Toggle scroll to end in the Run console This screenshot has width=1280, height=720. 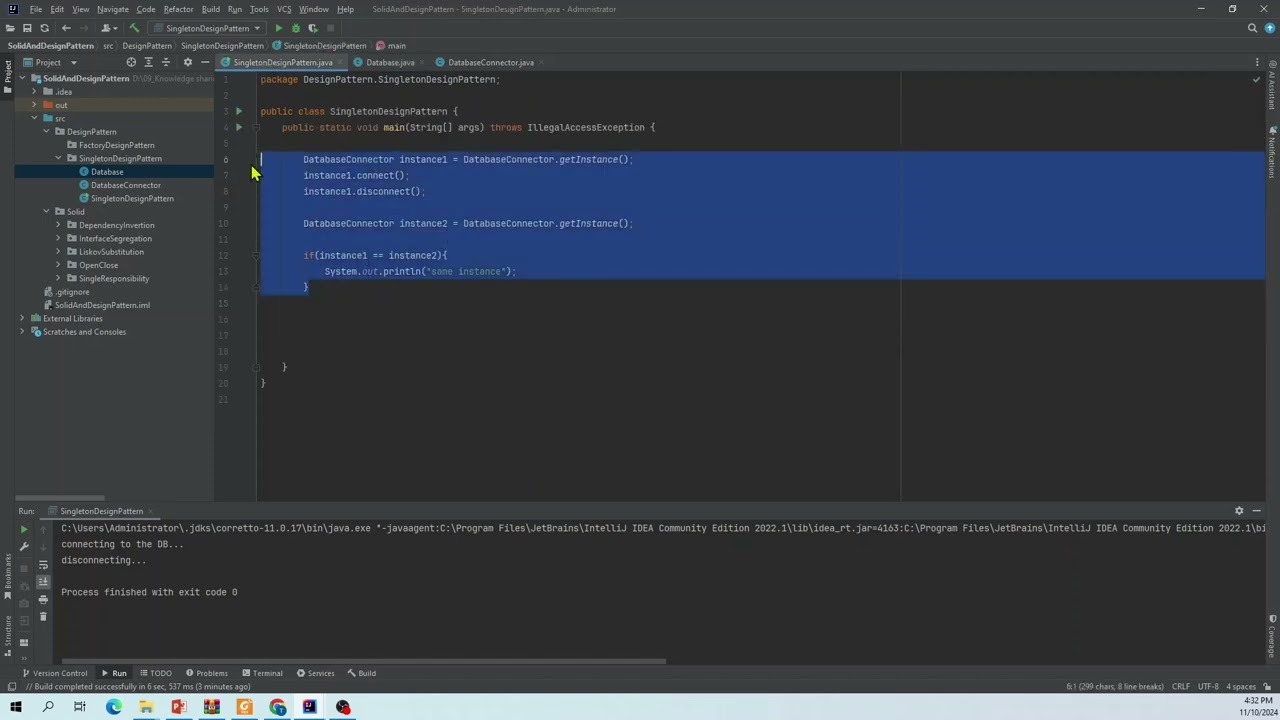(x=43, y=582)
